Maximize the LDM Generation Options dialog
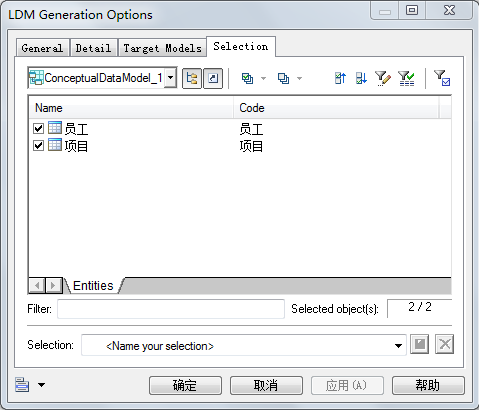 coord(412,10)
